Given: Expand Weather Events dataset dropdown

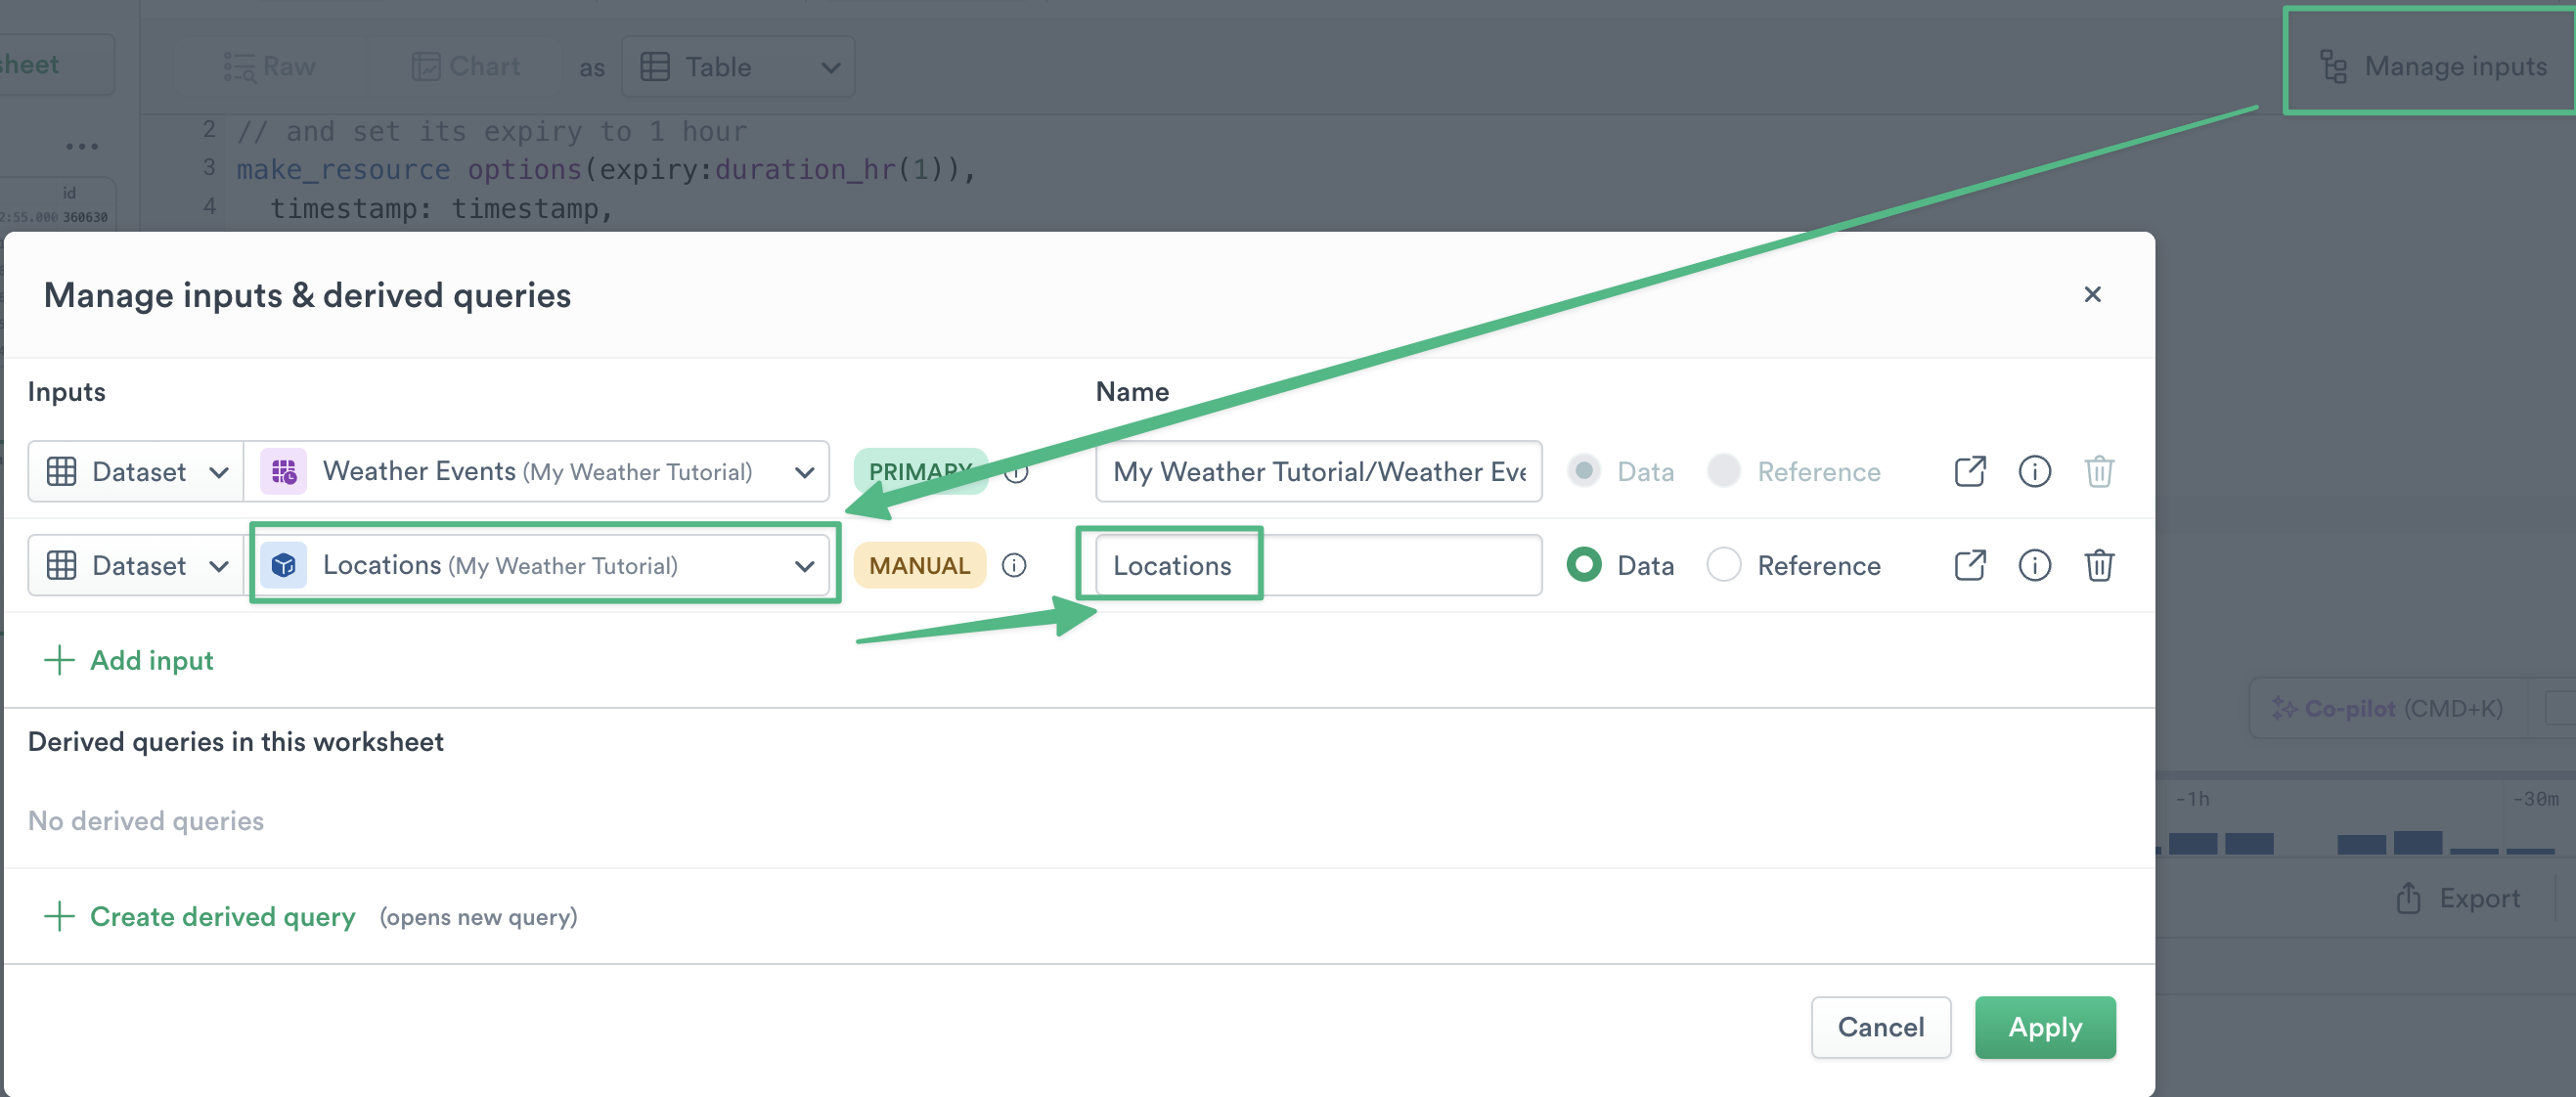Looking at the screenshot, I should click(804, 471).
